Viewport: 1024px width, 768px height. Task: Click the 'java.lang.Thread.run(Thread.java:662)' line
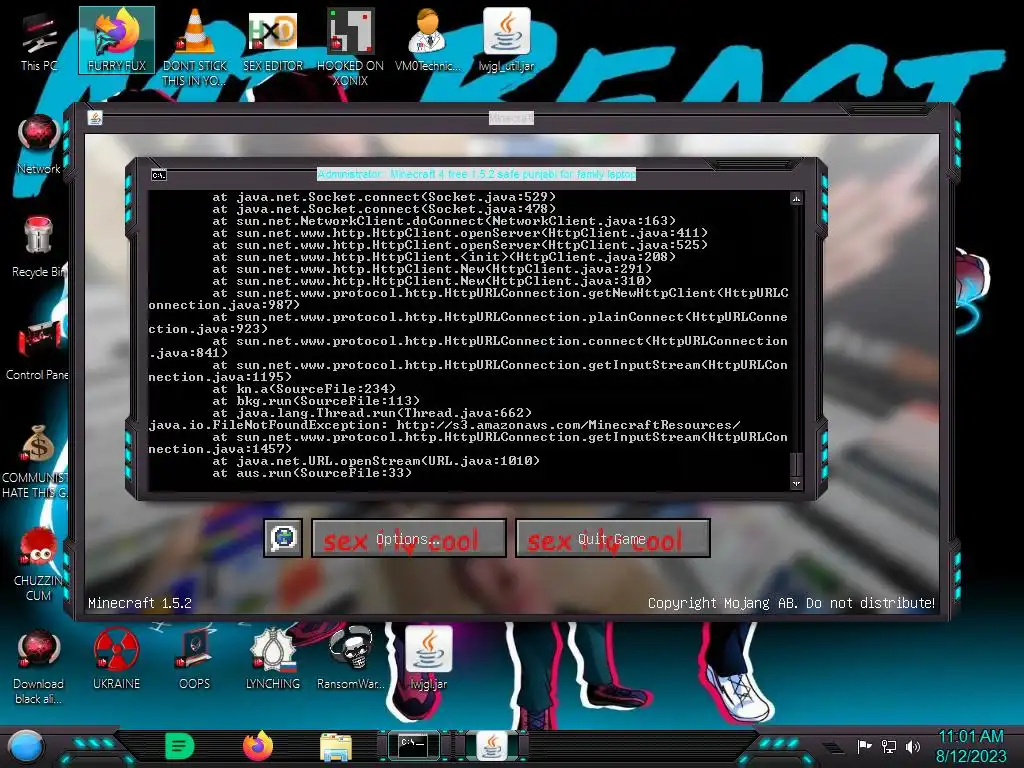(372, 413)
